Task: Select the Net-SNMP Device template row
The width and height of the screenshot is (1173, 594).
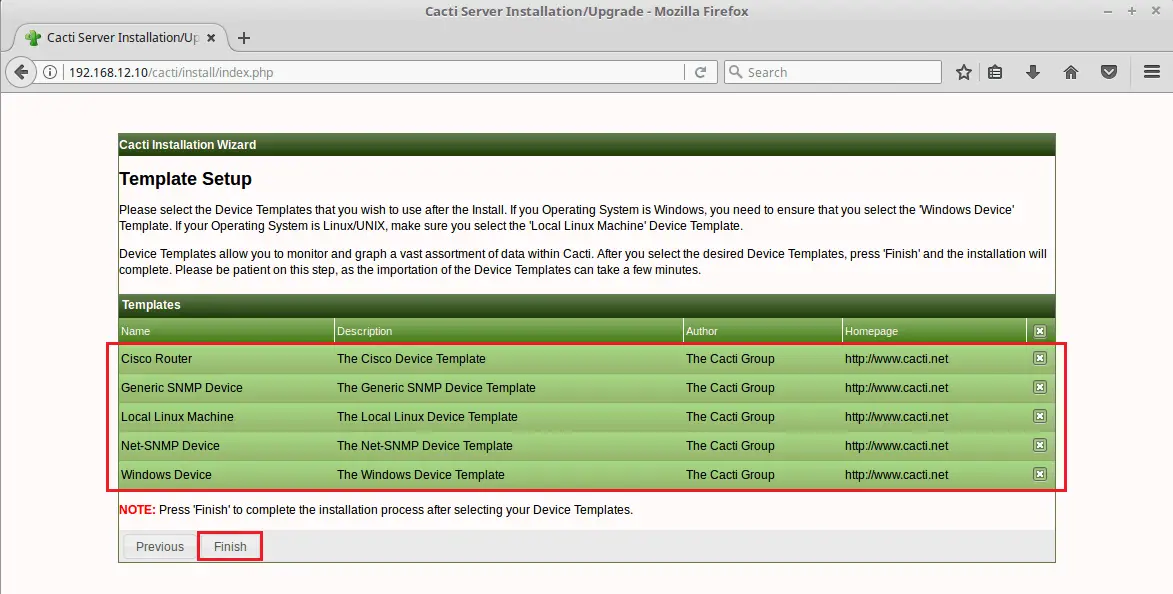Action: (x=170, y=446)
